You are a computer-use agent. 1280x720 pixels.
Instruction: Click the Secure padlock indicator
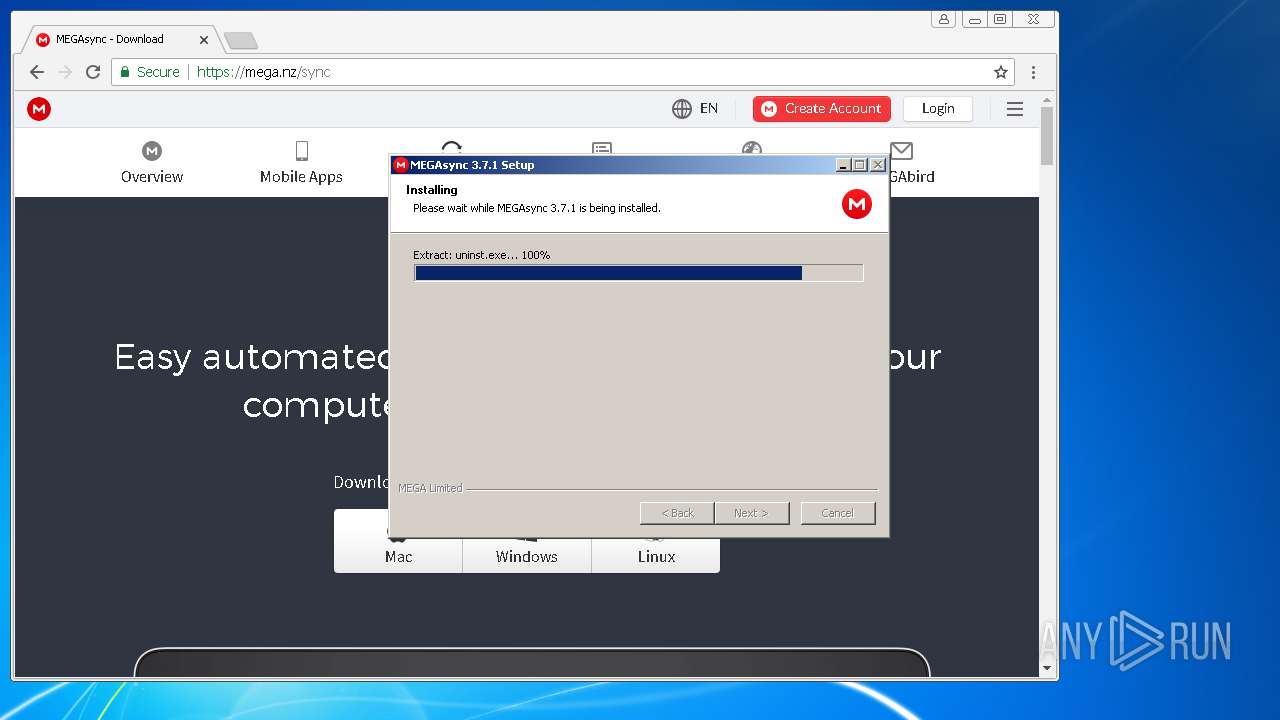(150, 72)
